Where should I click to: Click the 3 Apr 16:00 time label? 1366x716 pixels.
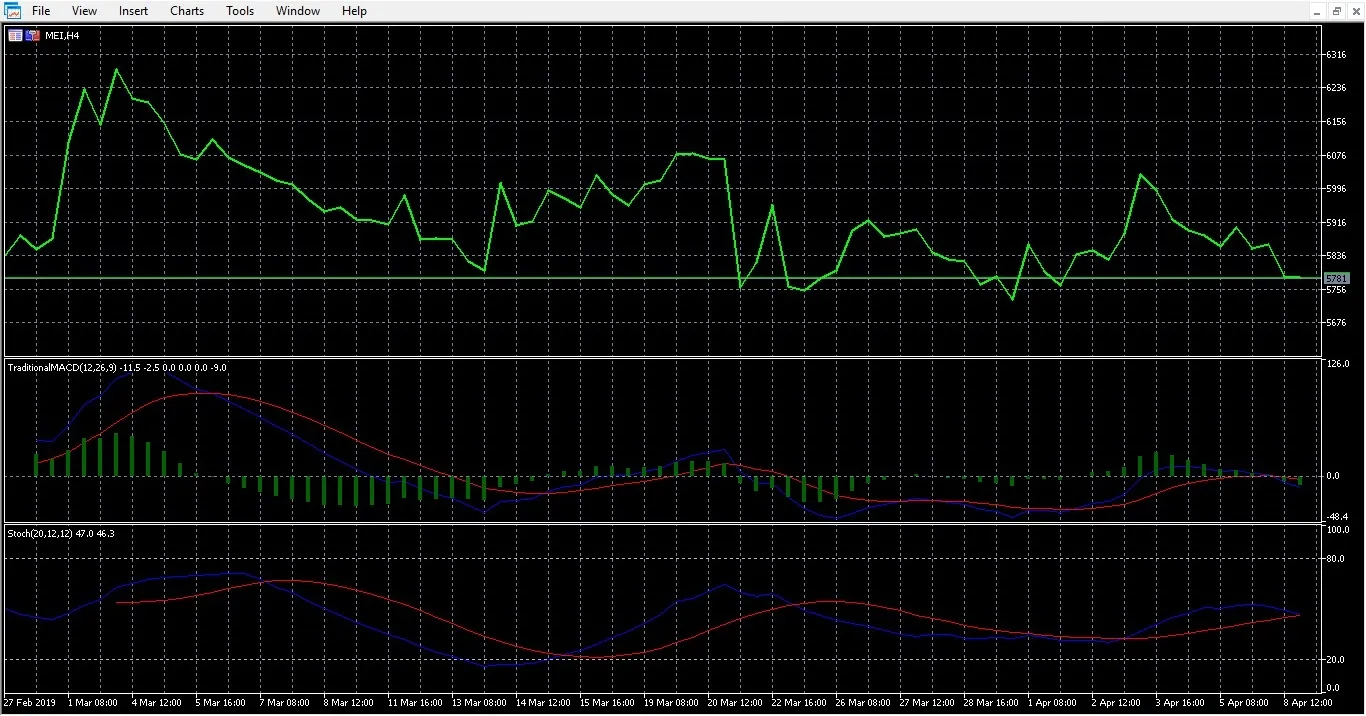(1180, 703)
